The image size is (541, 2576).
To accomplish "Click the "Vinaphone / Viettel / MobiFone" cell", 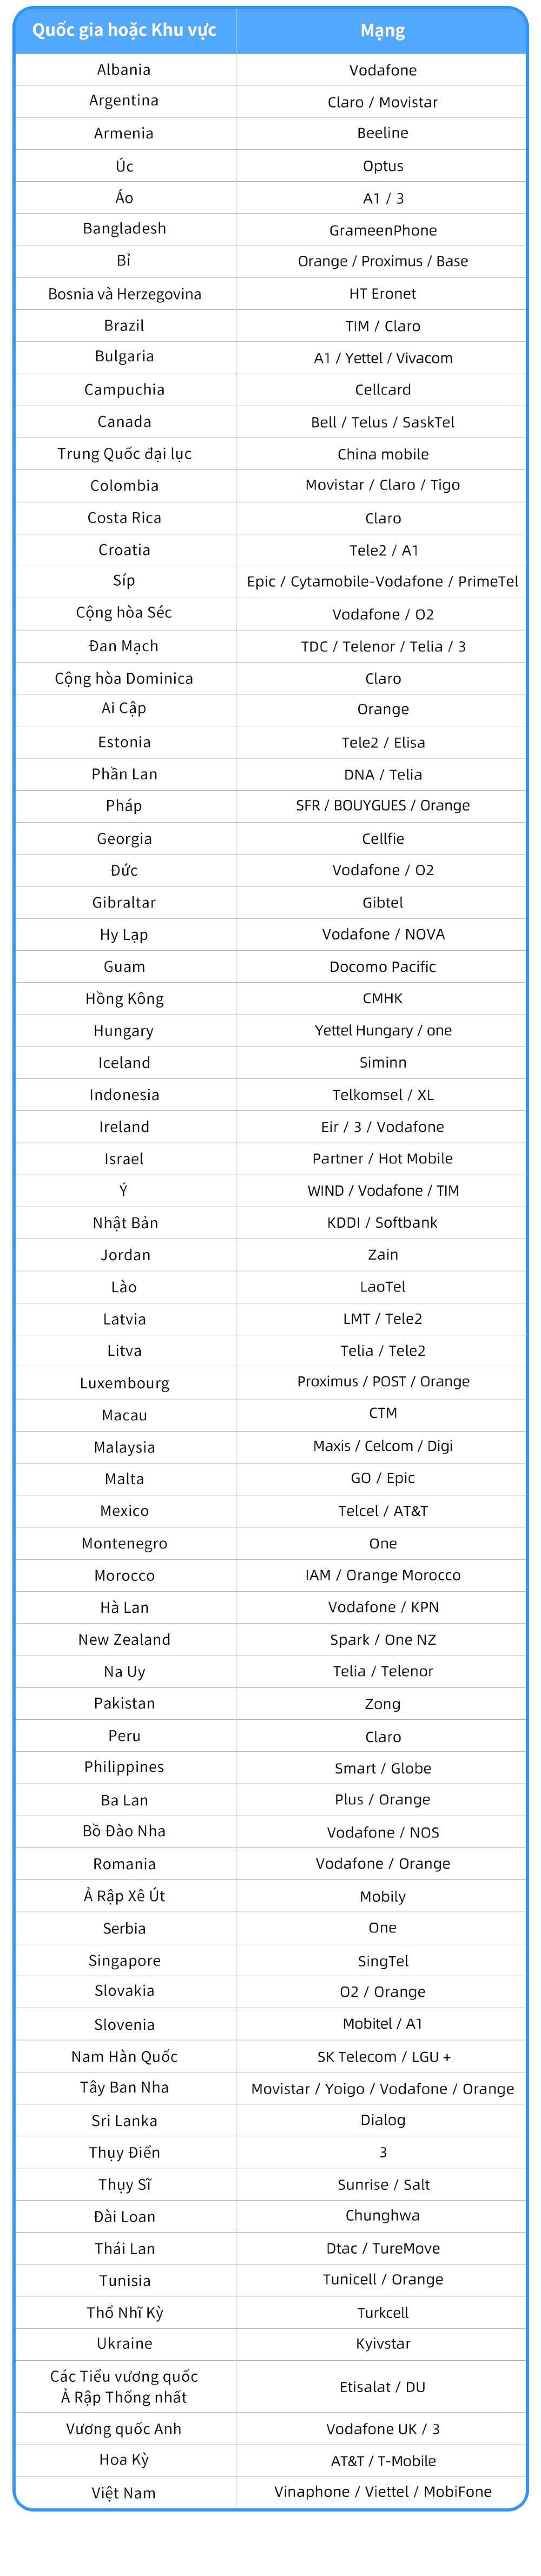I will click(x=382, y=2491).
